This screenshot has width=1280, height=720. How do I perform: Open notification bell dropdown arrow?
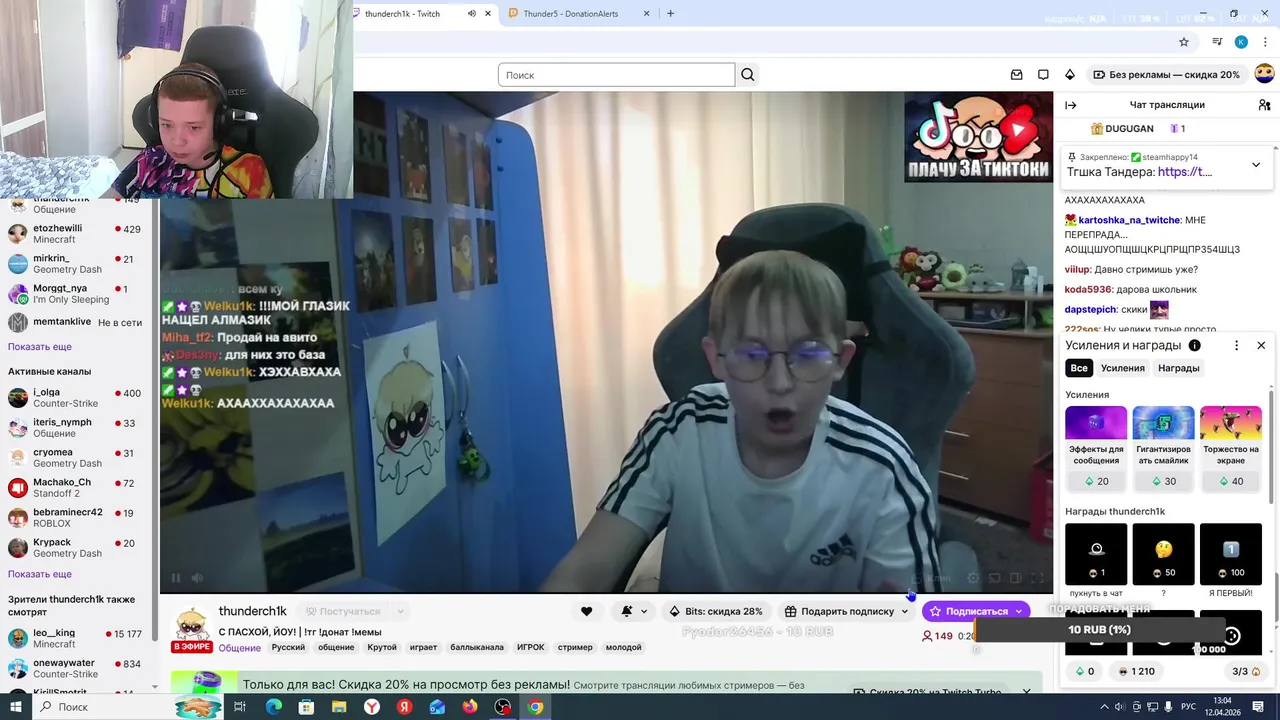(644, 611)
